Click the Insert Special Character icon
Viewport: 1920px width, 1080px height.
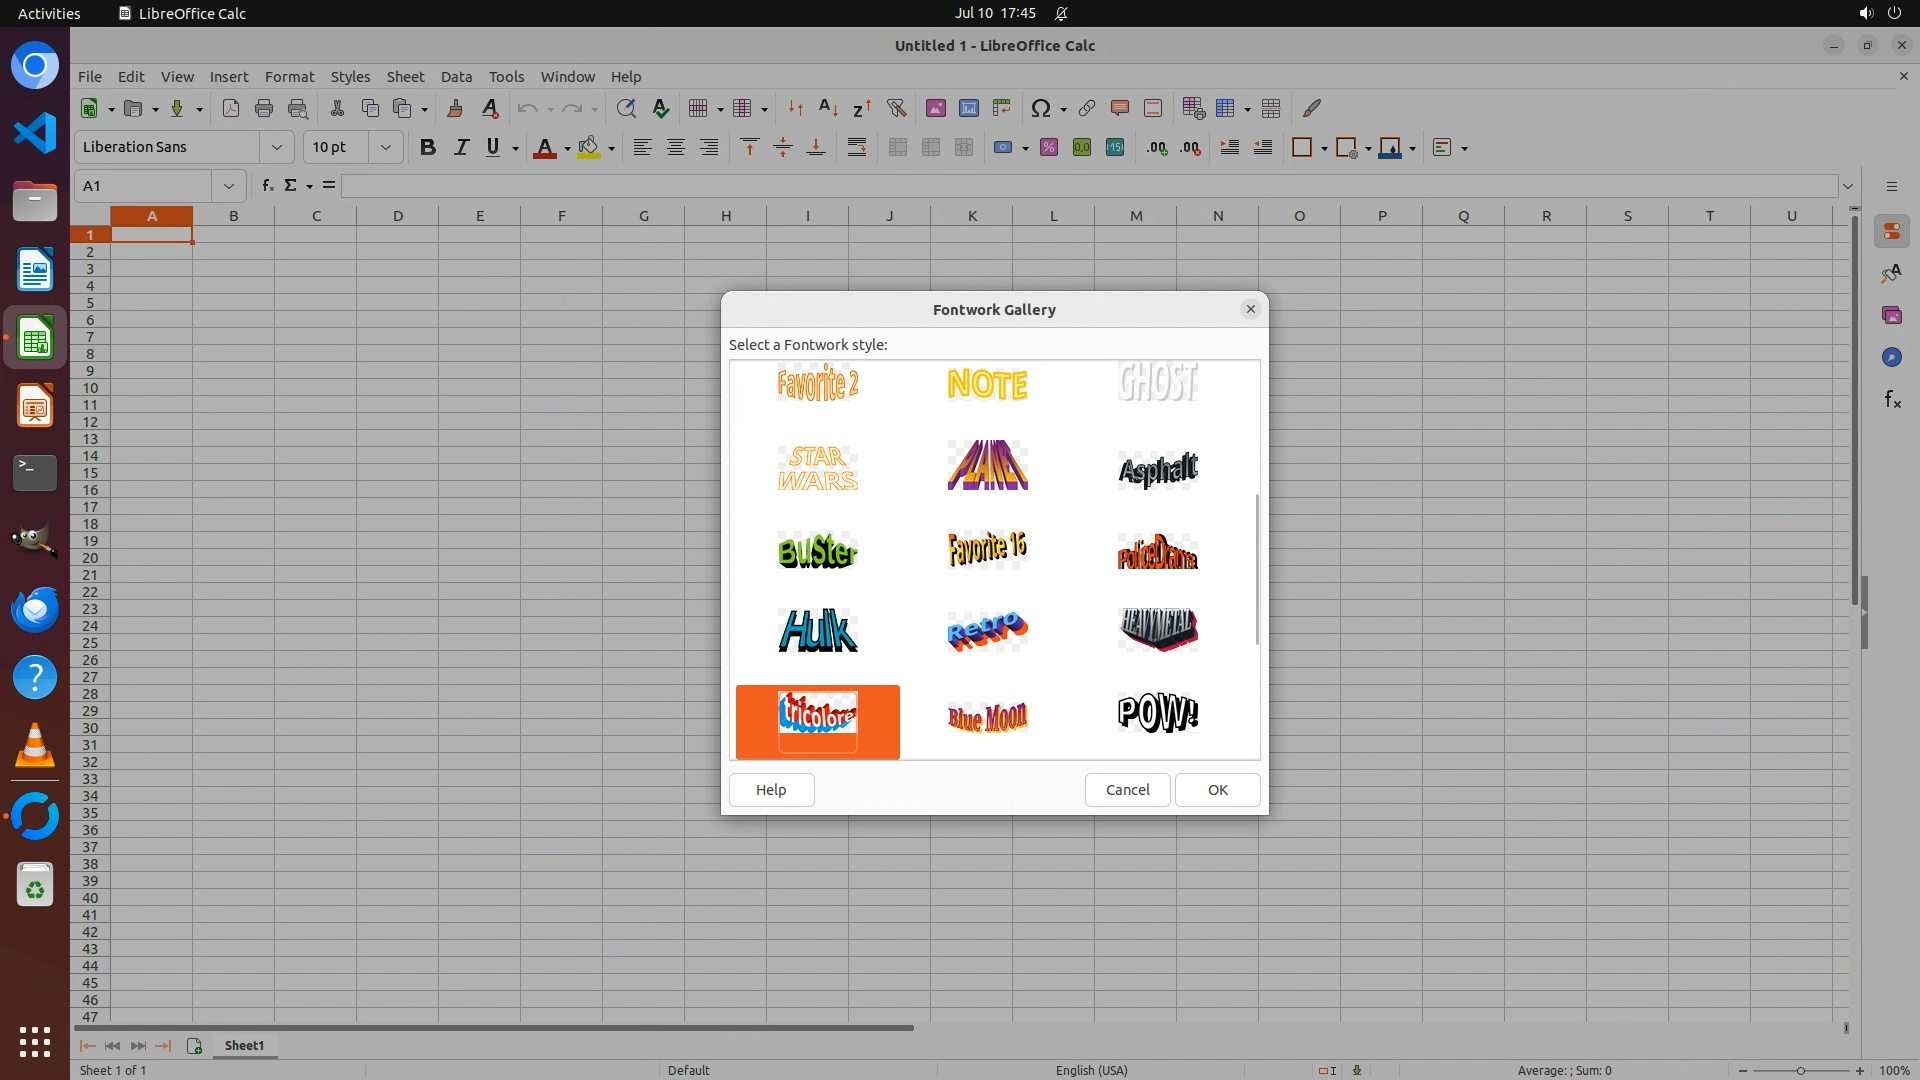[1040, 108]
